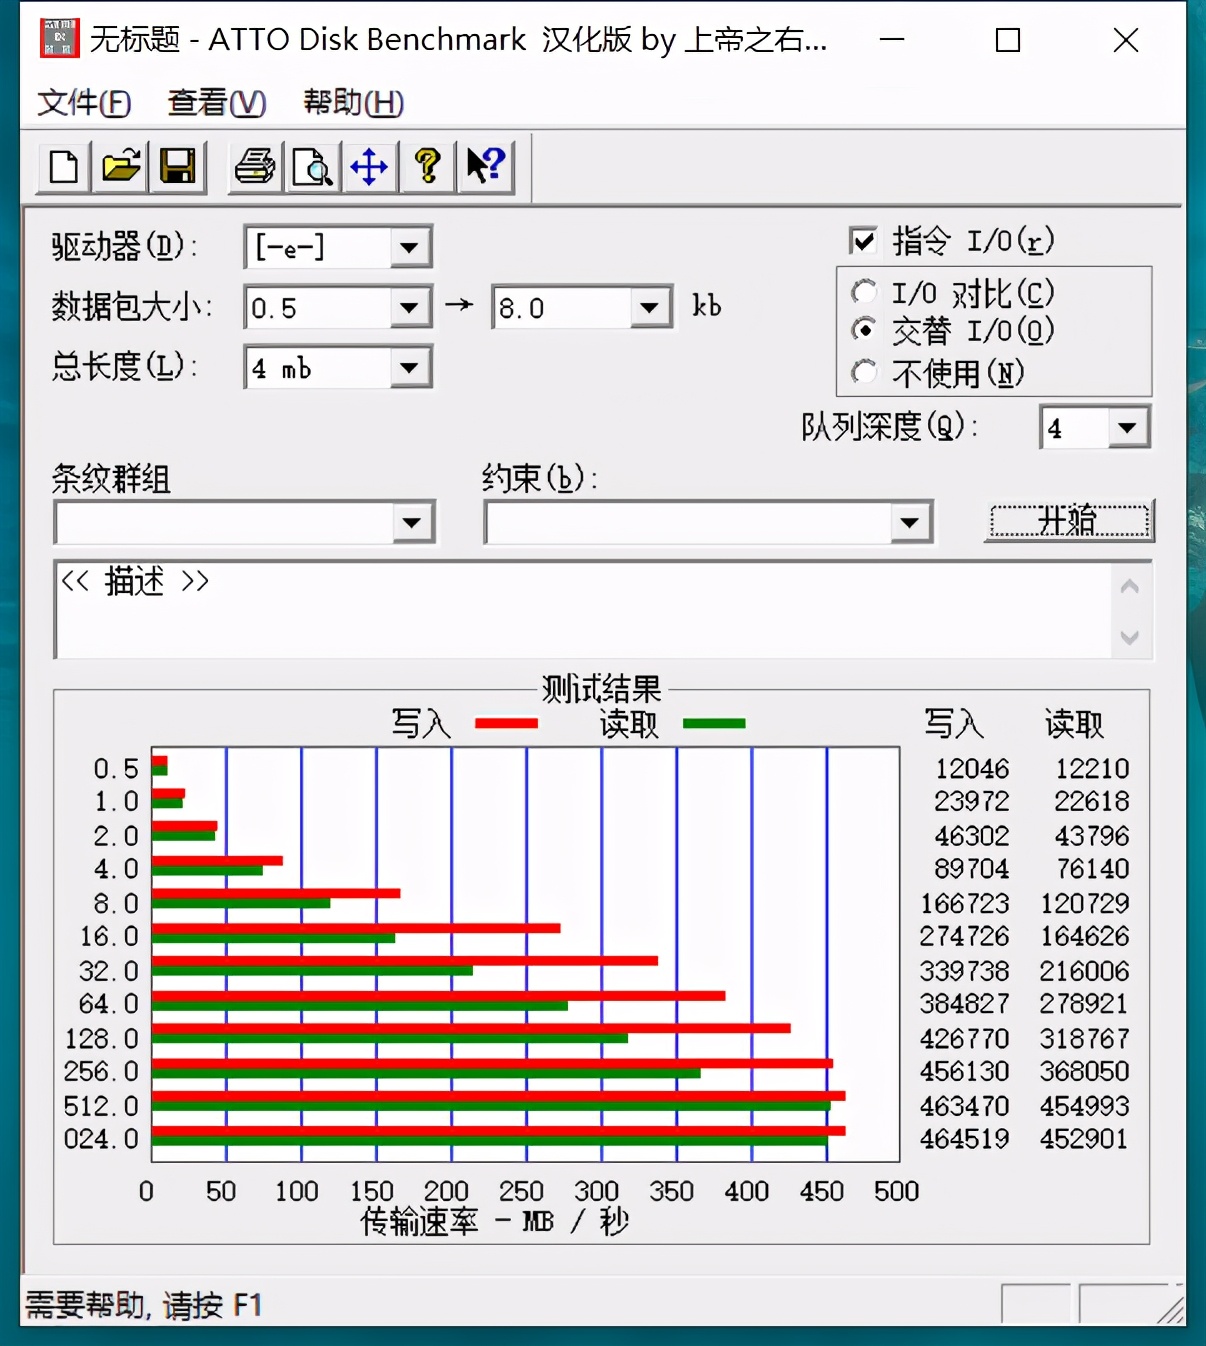Image resolution: width=1206 pixels, height=1346 pixels.
Task: Click the New file toolbar icon
Action: (x=64, y=166)
